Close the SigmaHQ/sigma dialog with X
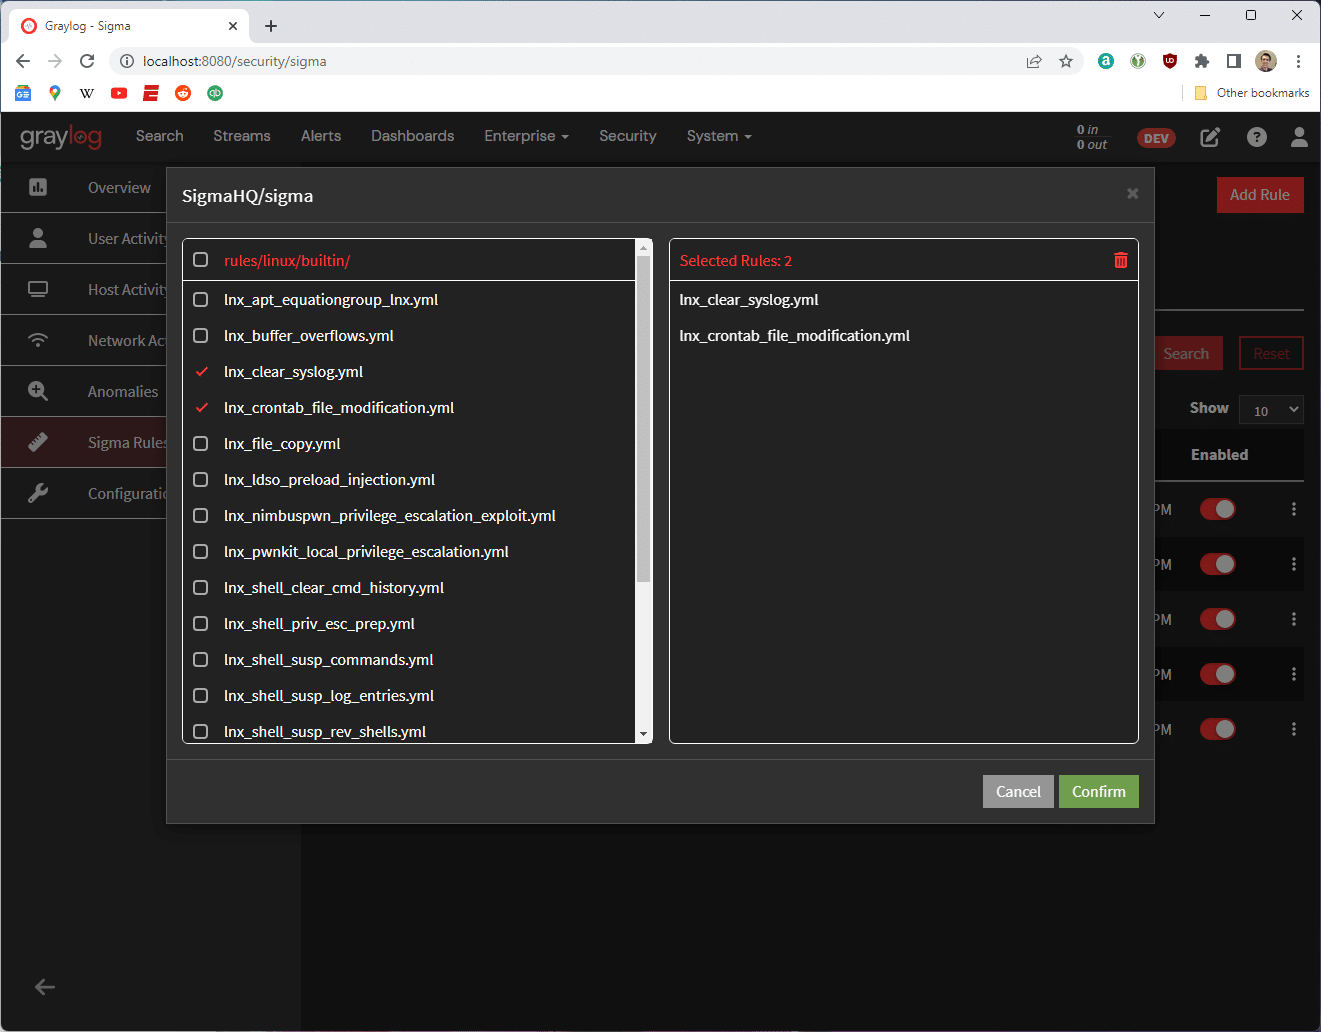This screenshot has height=1032, width=1321. (x=1132, y=194)
